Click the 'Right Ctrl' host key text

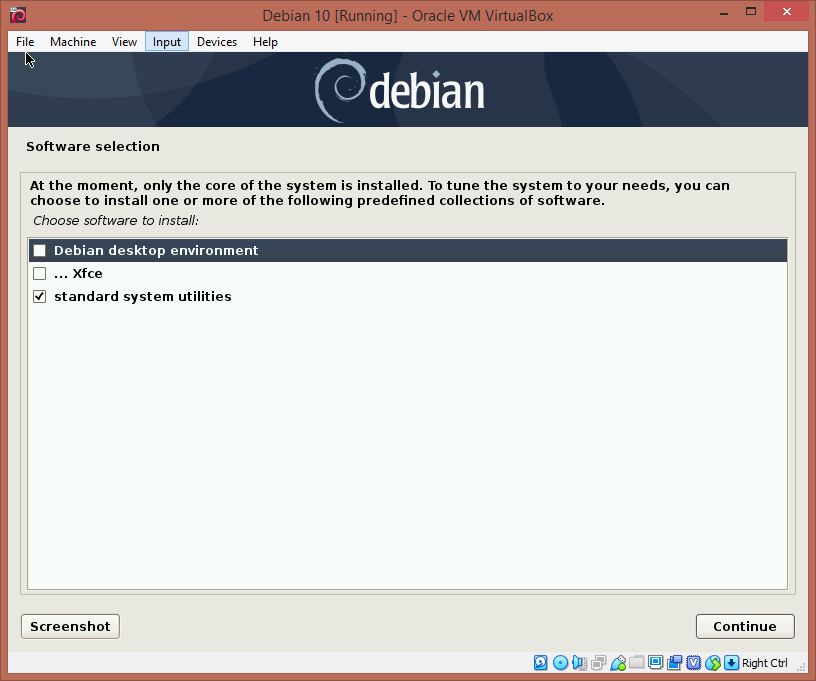tap(764, 663)
